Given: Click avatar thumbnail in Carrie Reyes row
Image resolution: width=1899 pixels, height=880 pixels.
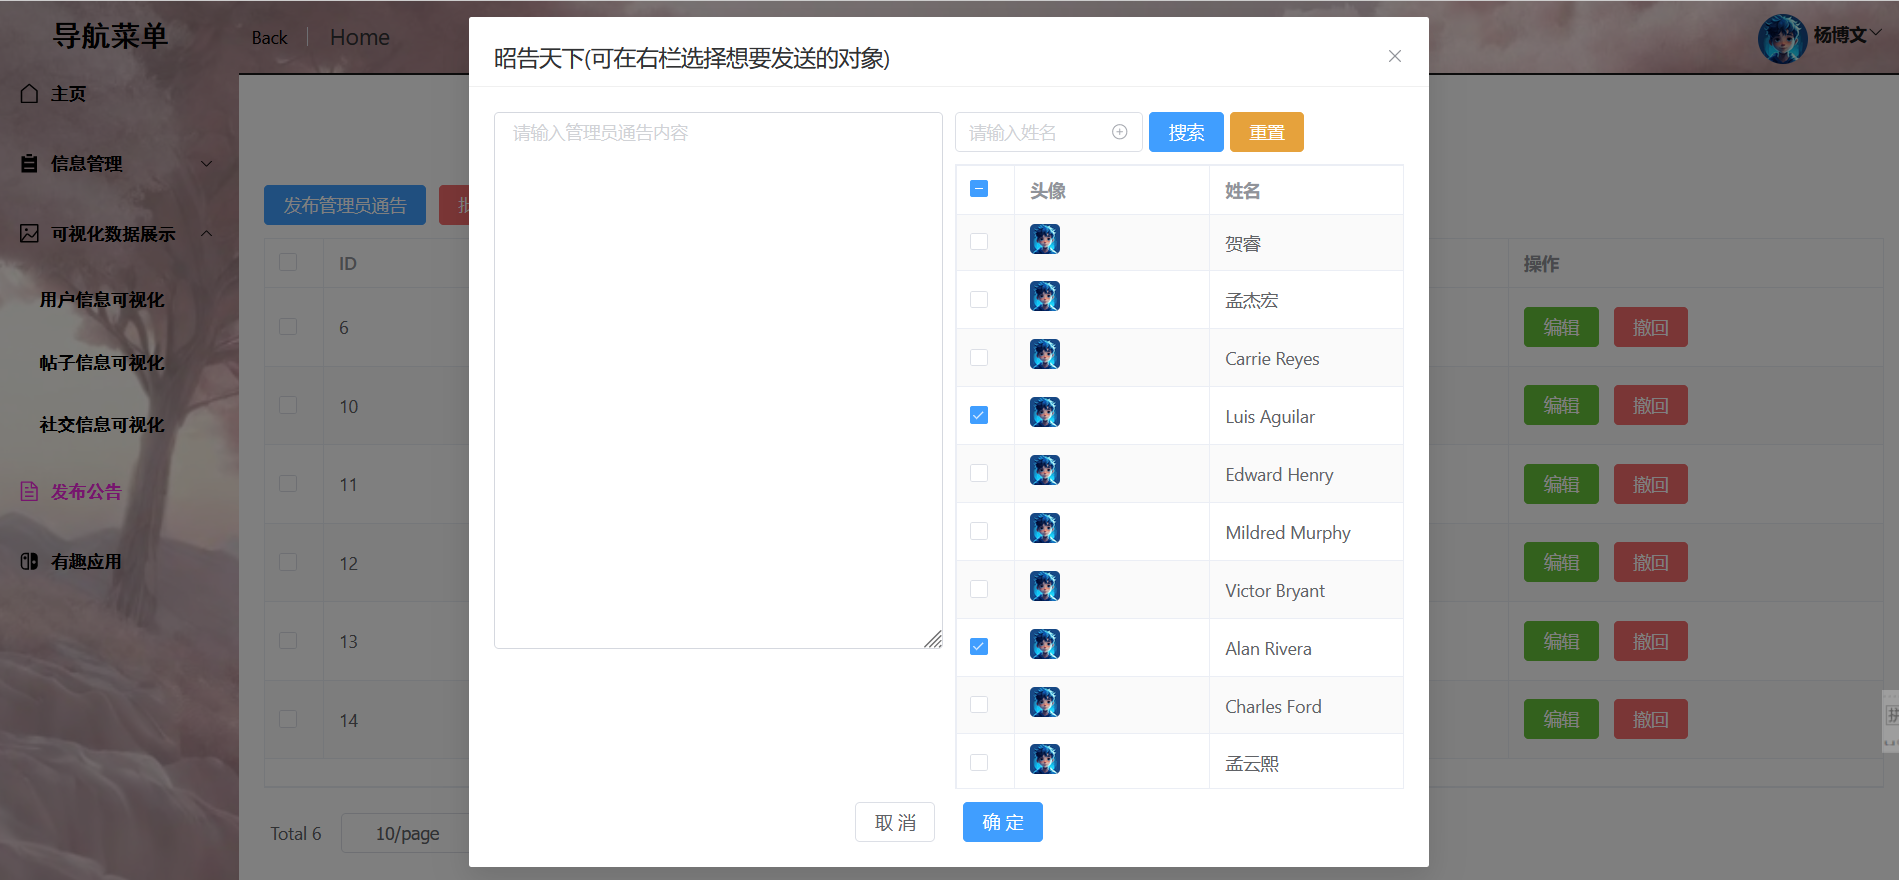Looking at the screenshot, I should pos(1045,354).
